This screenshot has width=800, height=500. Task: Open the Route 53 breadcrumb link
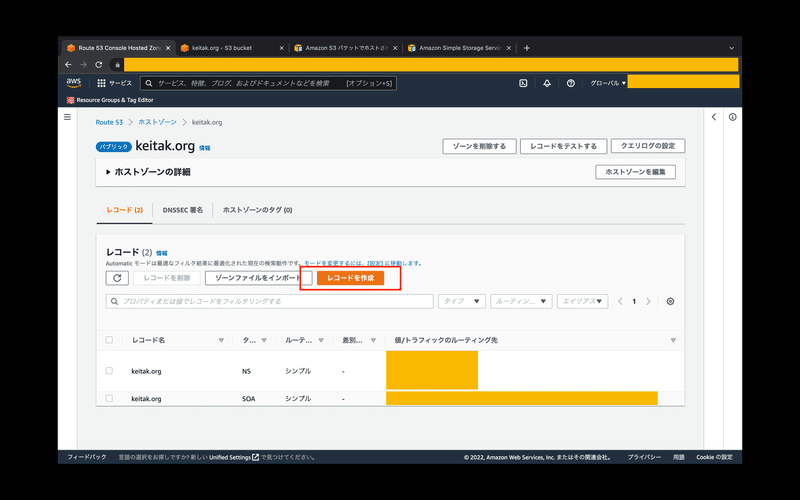pos(109,122)
